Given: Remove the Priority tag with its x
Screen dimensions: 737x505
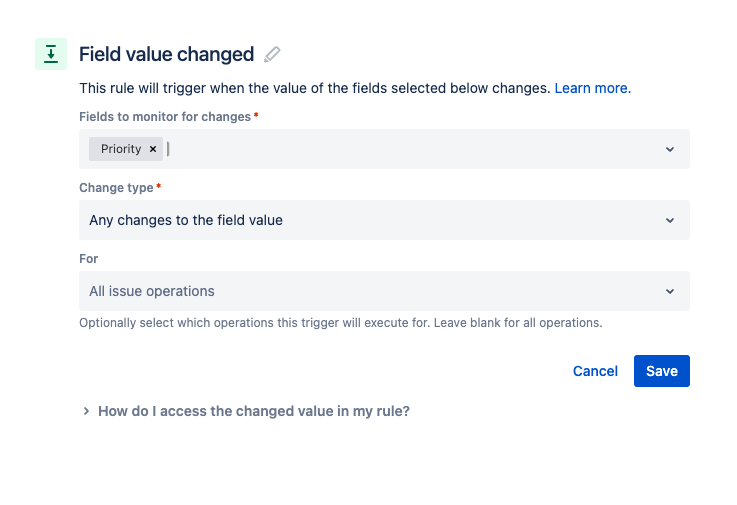Looking at the screenshot, I should (153, 149).
